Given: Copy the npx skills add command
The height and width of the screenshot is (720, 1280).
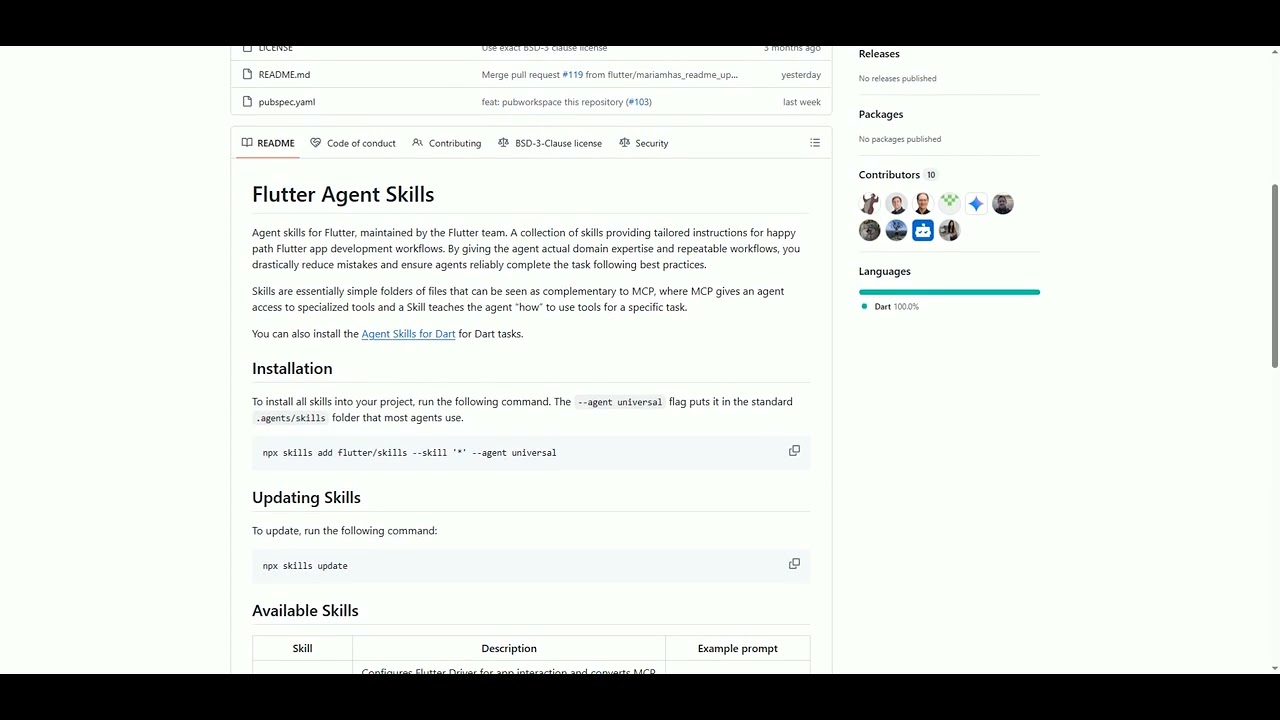Looking at the screenshot, I should 794,451.
